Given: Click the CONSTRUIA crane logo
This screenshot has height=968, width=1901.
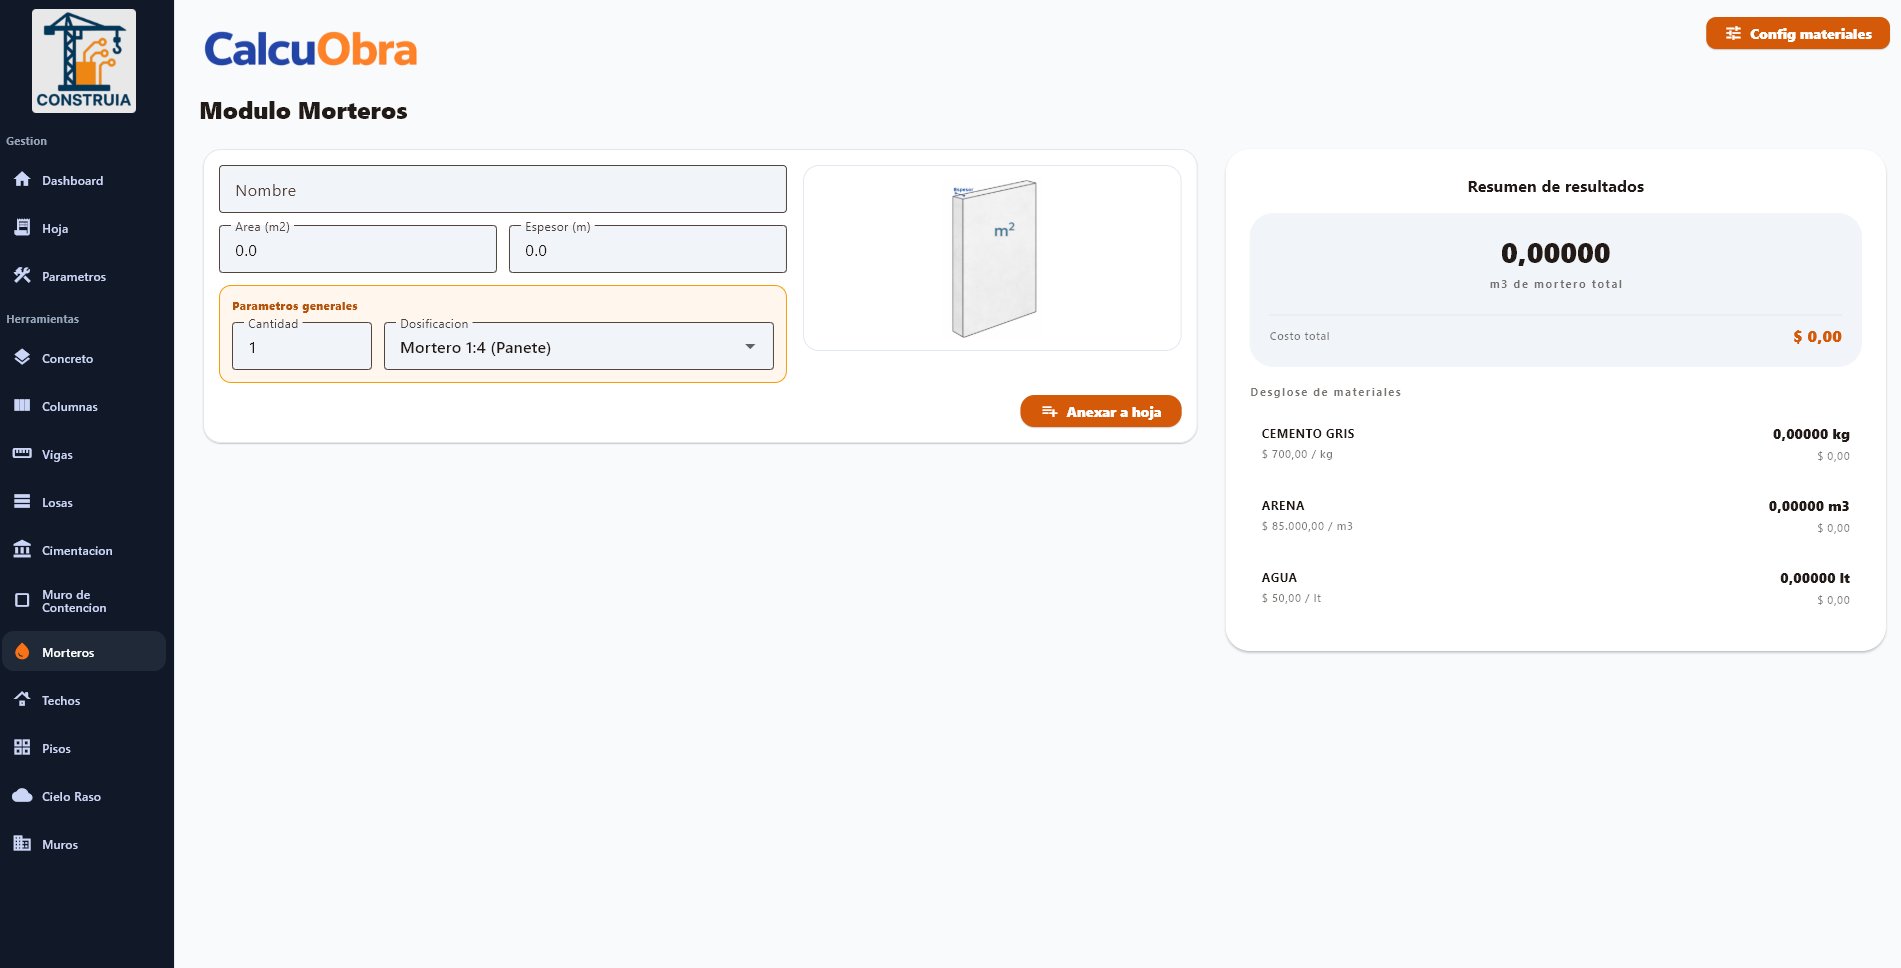Looking at the screenshot, I should 84,61.
